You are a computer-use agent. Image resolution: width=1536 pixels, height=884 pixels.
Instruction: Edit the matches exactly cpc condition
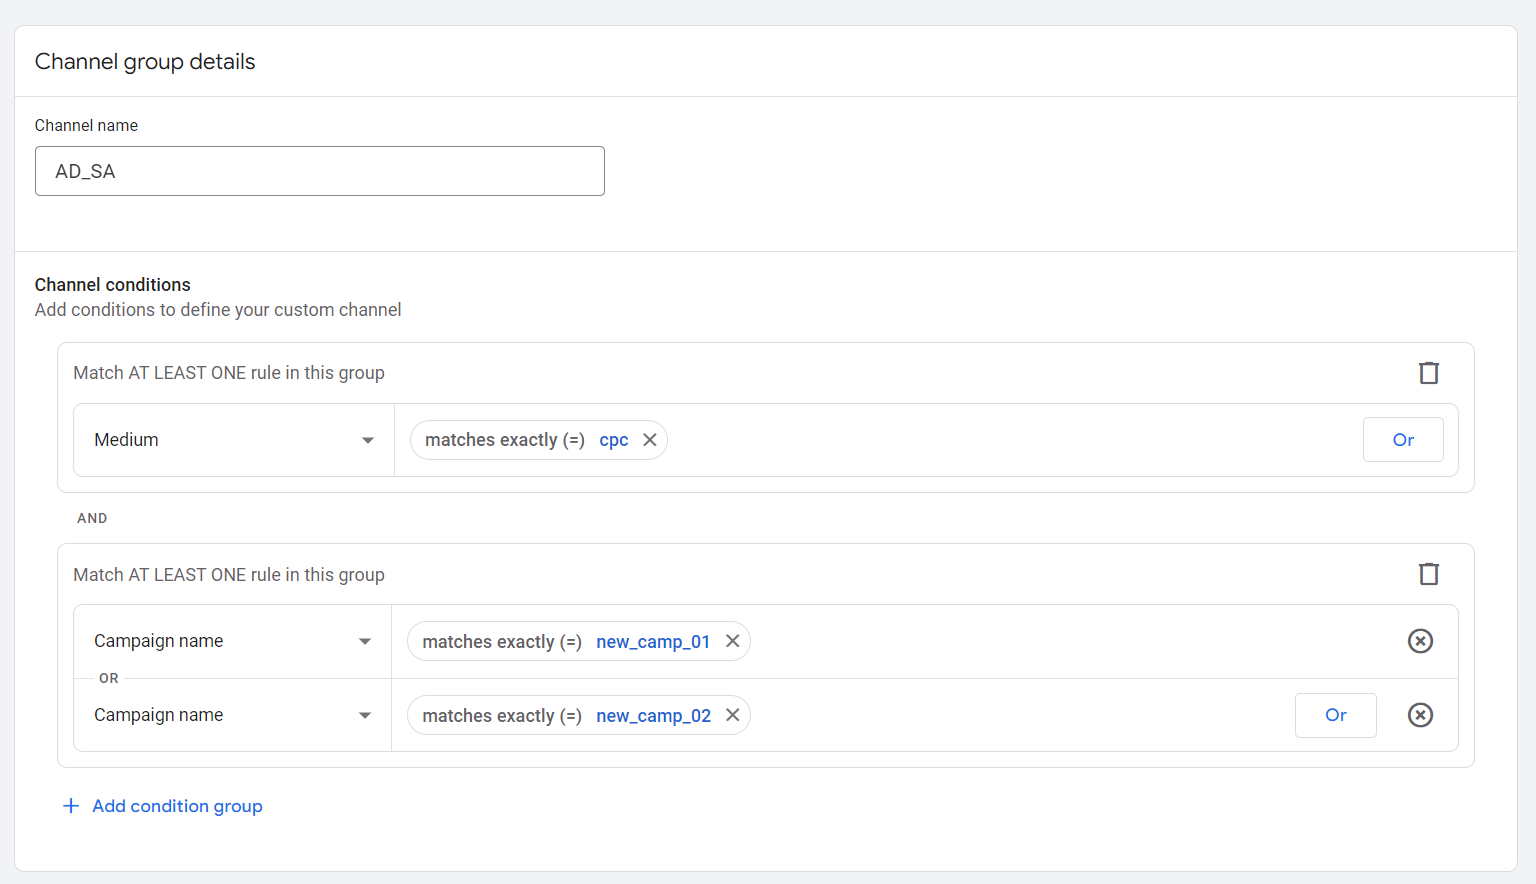point(505,440)
